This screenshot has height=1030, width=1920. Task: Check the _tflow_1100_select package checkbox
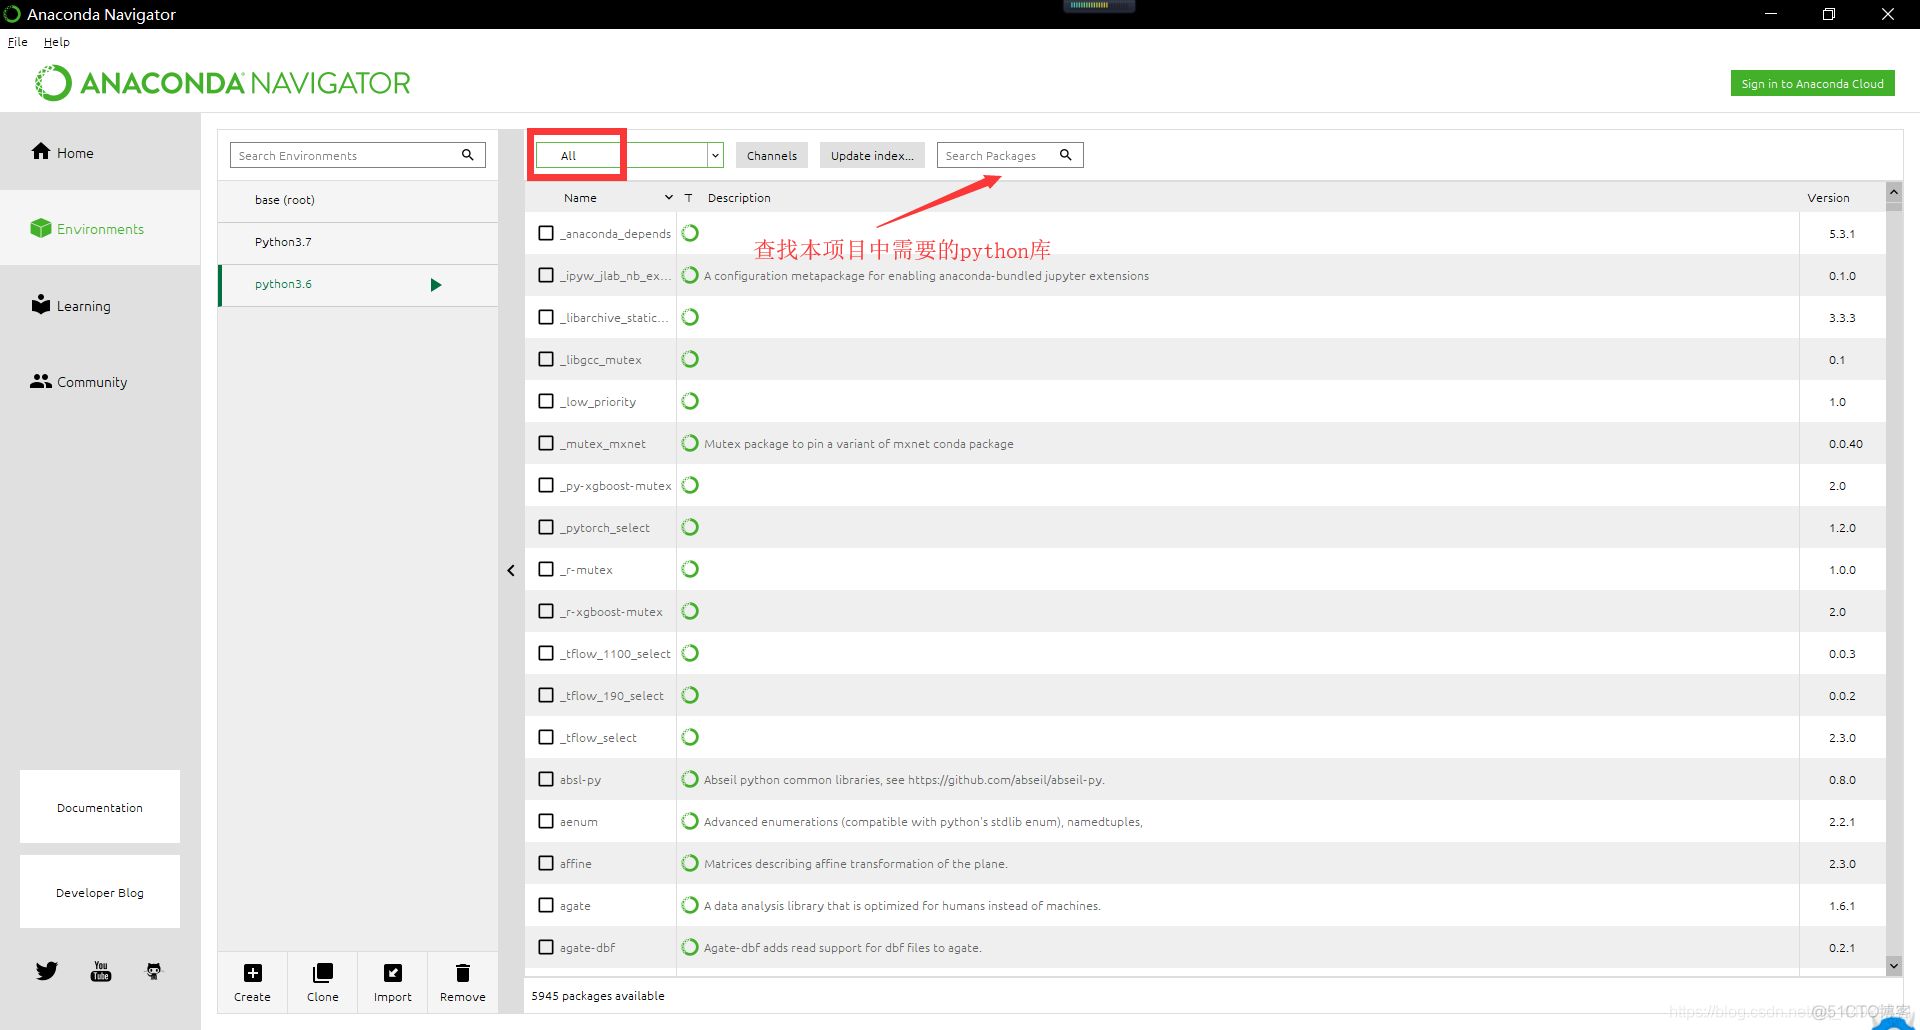(x=546, y=653)
